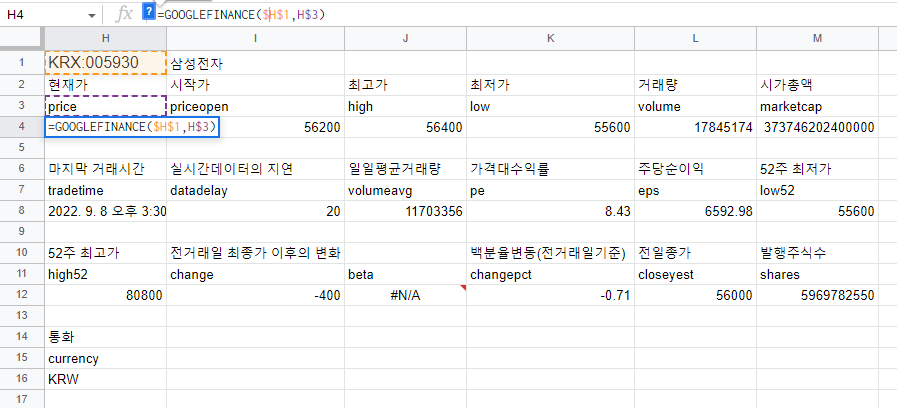Click the high52 cell
The image size is (897, 408).
106,275
